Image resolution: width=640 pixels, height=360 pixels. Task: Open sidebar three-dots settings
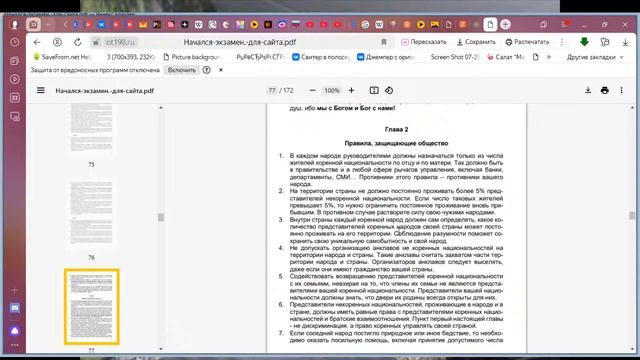point(15,345)
